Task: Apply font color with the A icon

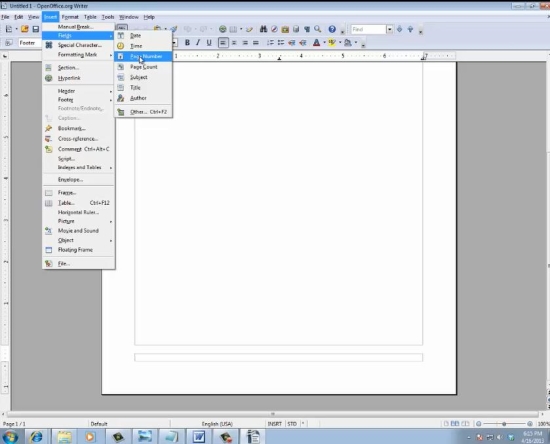Action: click(x=316, y=43)
